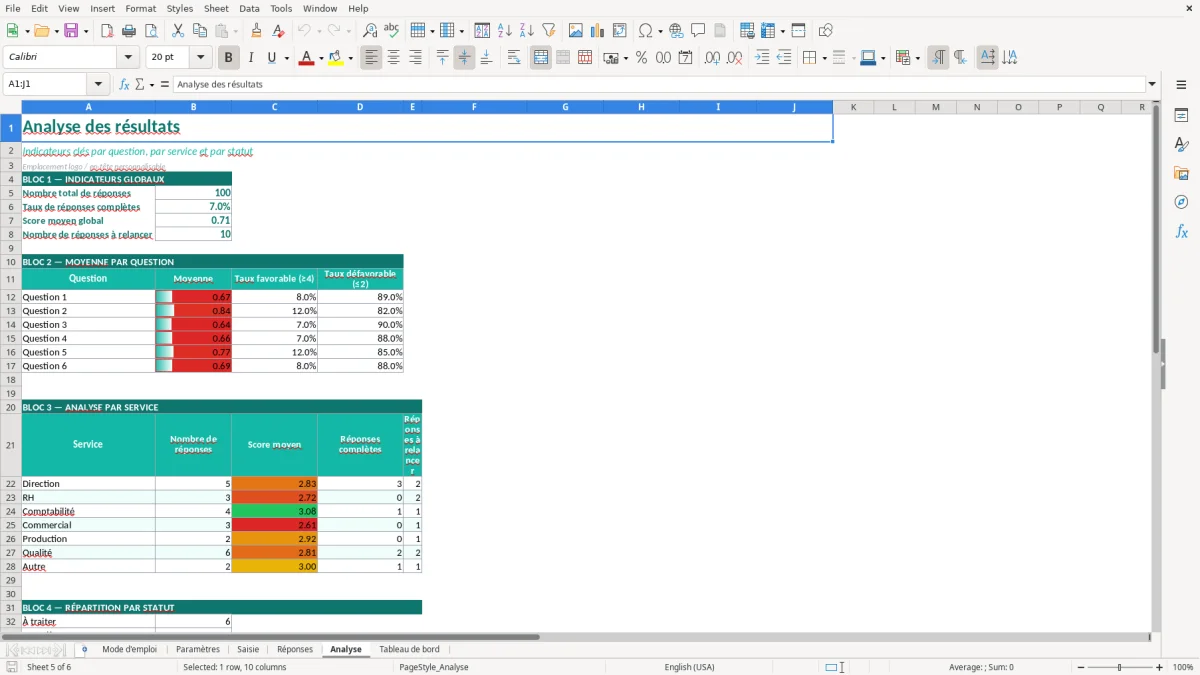This screenshot has width=1200, height=675.
Task: Toggle Center Vertically alignment
Action: point(464,58)
